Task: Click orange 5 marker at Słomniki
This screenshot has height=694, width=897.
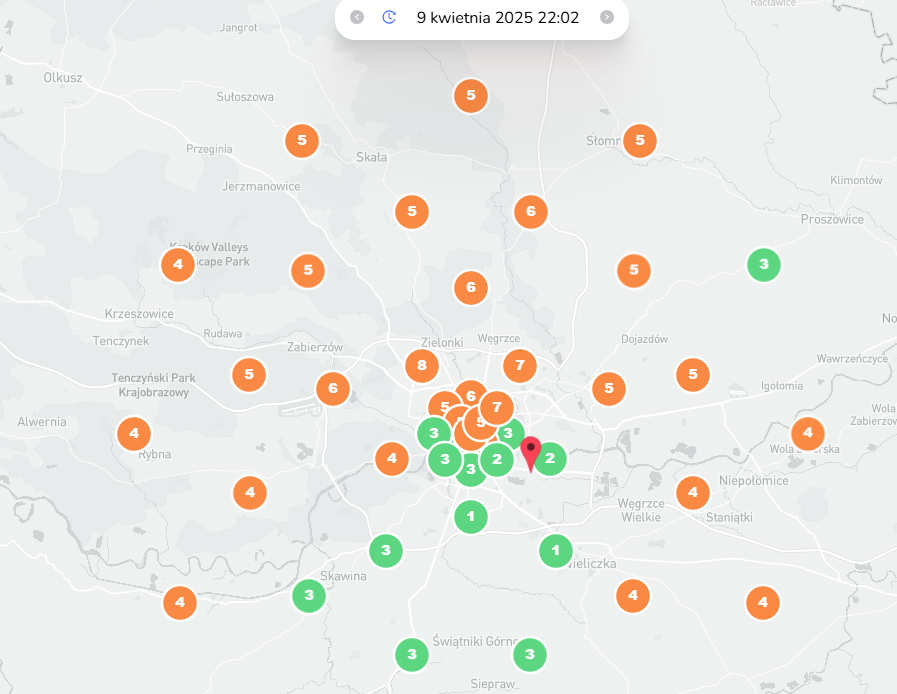Action: (x=639, y=141)
